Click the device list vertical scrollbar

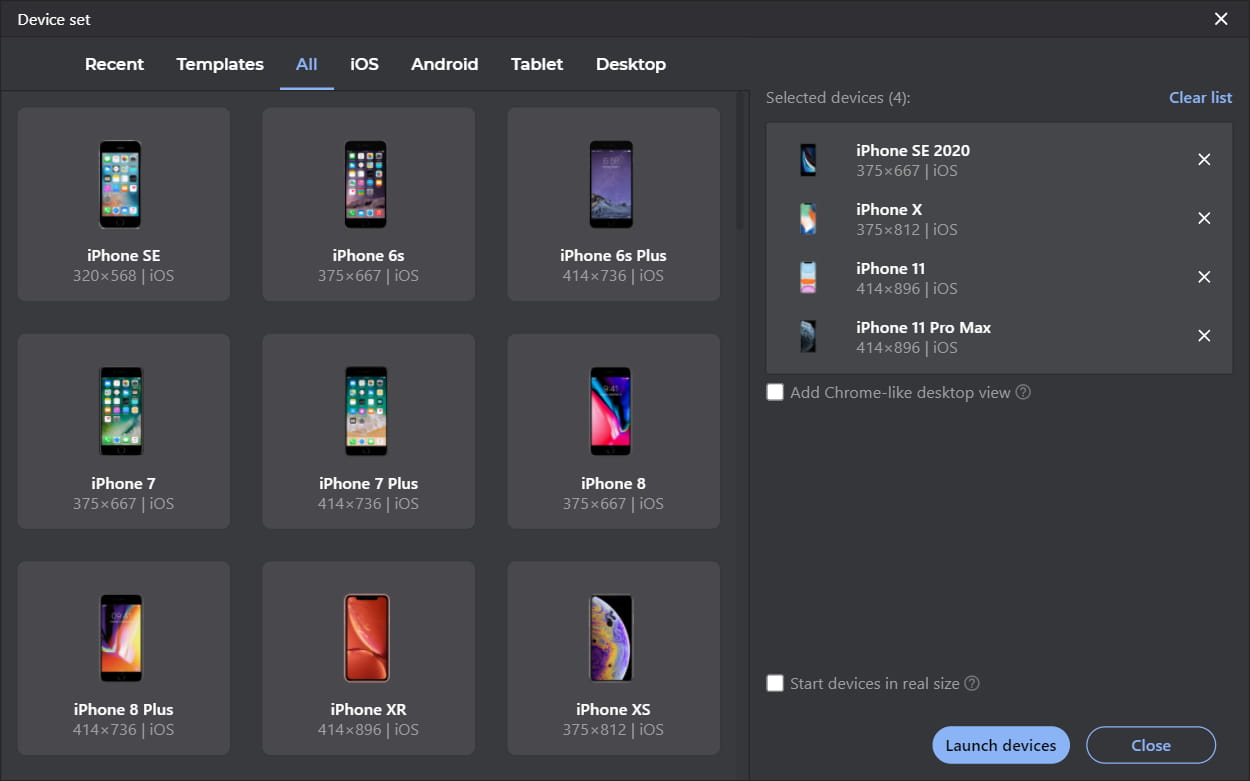pyautogui.click(x=740, y=160)
